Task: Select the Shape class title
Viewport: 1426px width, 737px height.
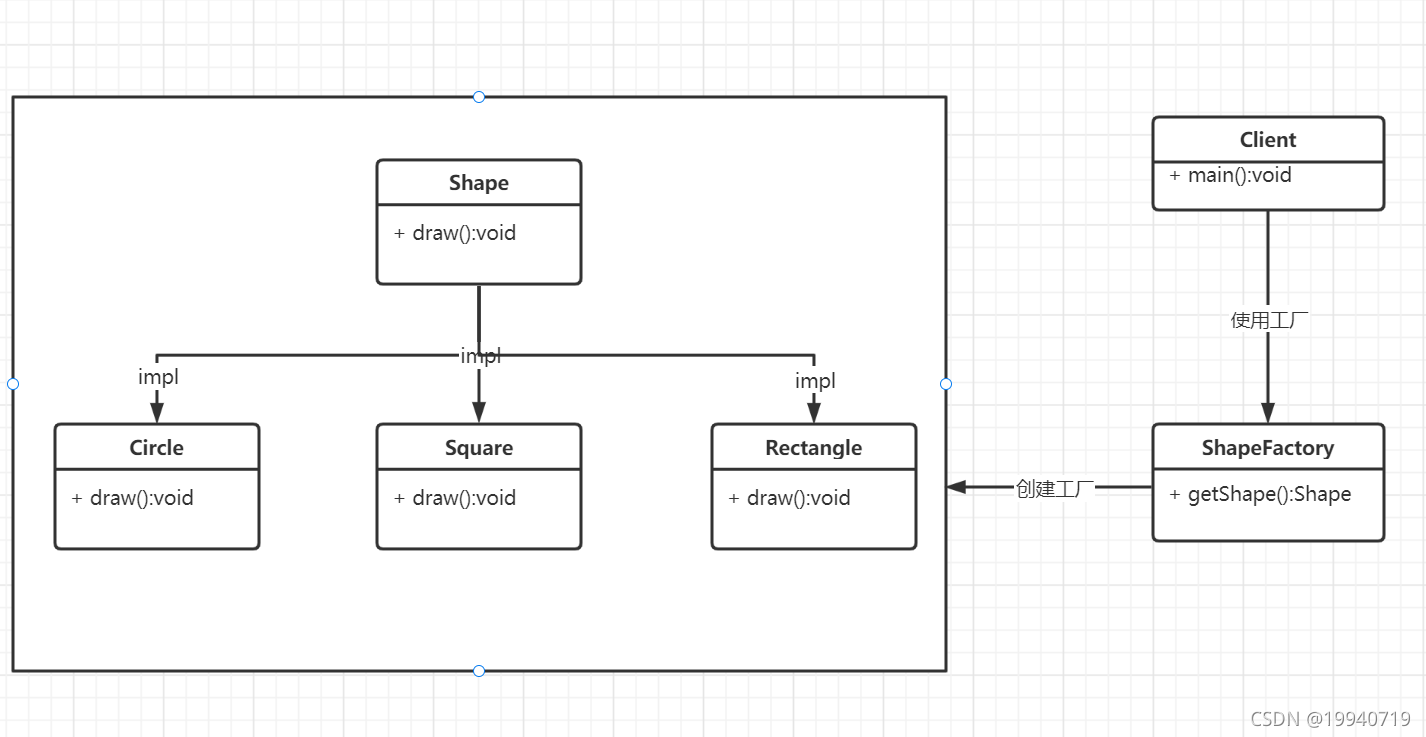Action: click(x=479, y=183)
